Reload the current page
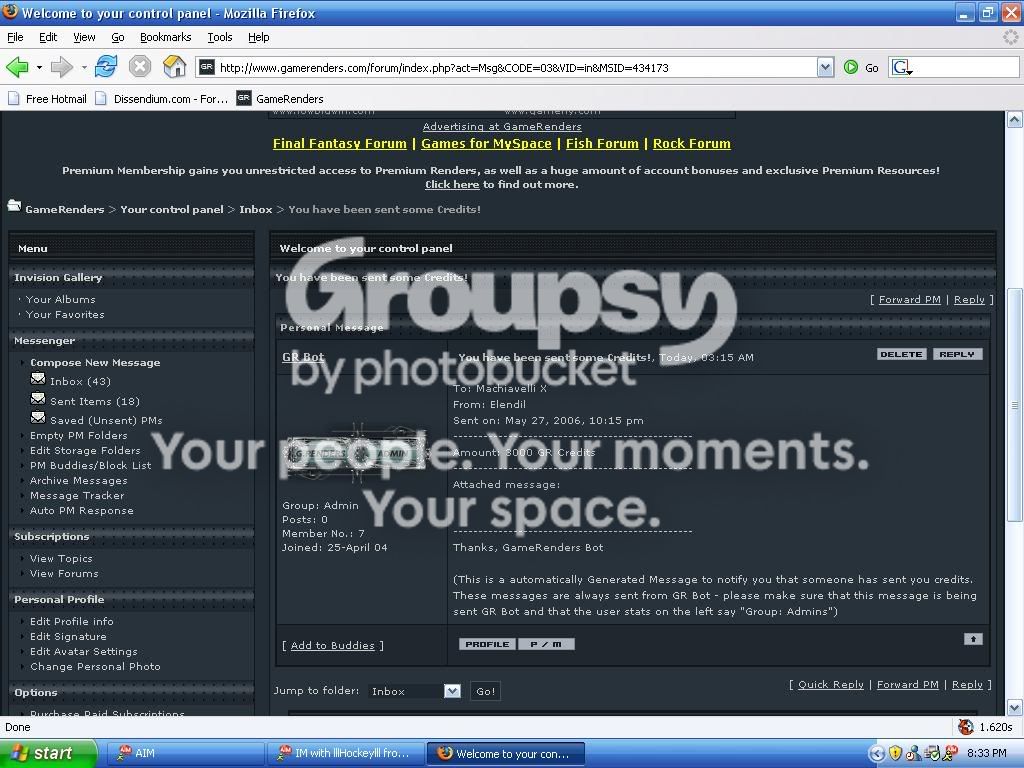 pos(106,67)
